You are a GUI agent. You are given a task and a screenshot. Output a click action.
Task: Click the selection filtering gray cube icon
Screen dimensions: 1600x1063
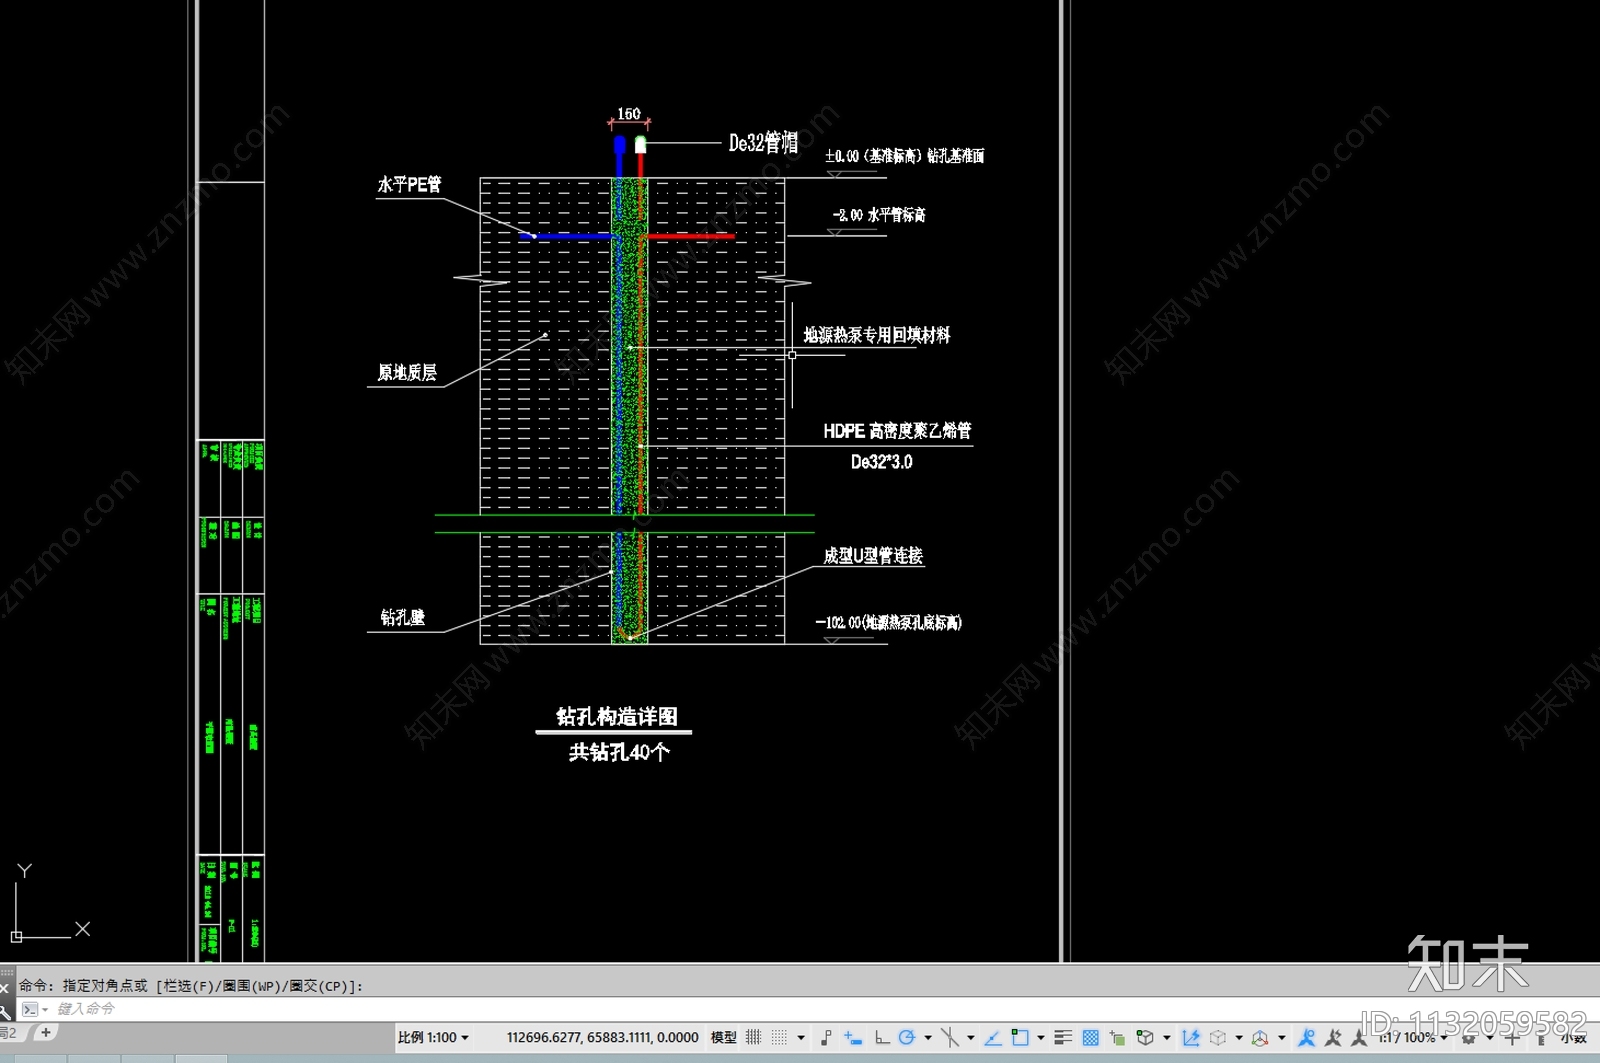[x=1218, y=1037]
